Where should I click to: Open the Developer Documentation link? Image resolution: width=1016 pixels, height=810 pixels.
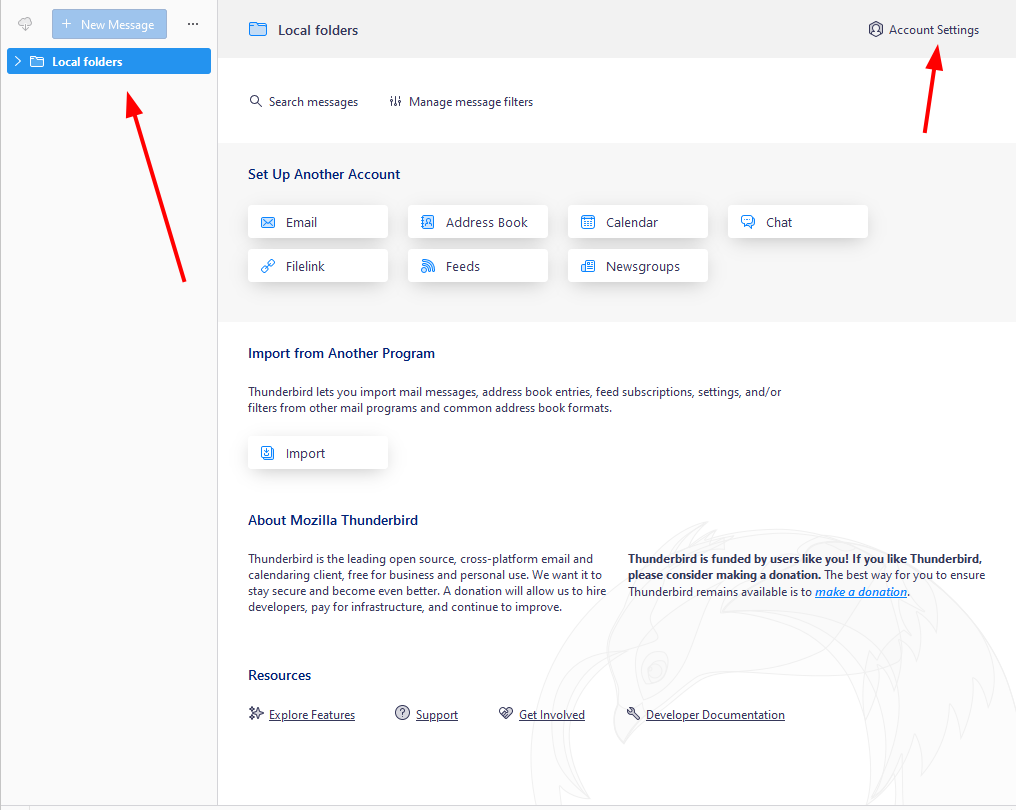714,715
